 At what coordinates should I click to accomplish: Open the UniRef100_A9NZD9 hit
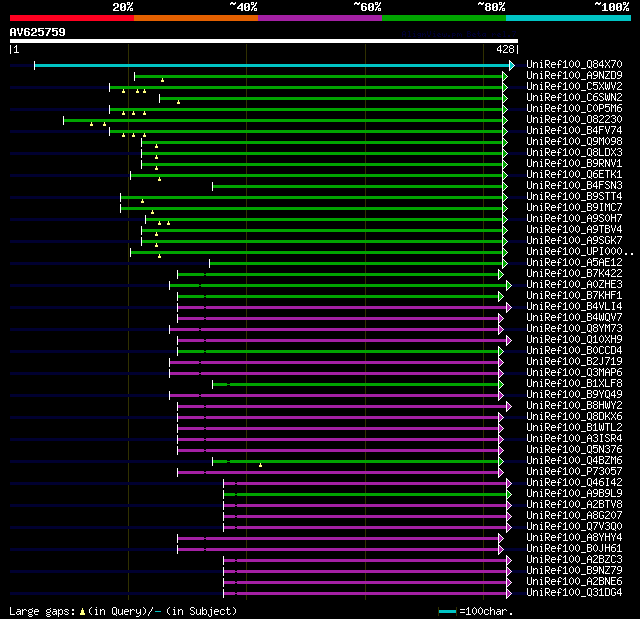[x=574, y=75]
